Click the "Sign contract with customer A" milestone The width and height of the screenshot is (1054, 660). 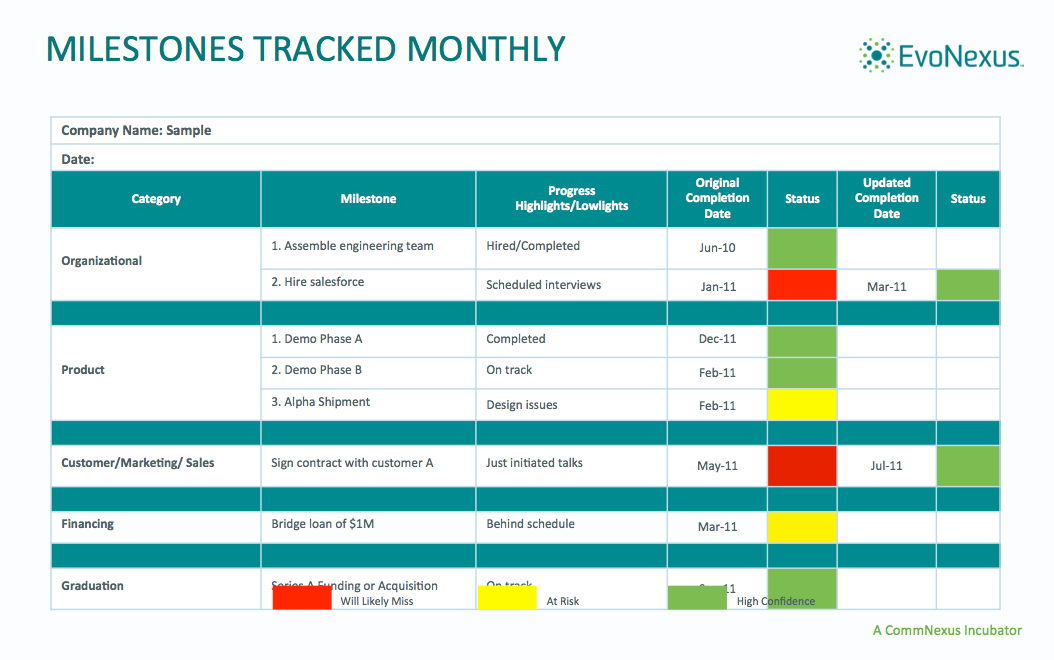click(352, 463)
